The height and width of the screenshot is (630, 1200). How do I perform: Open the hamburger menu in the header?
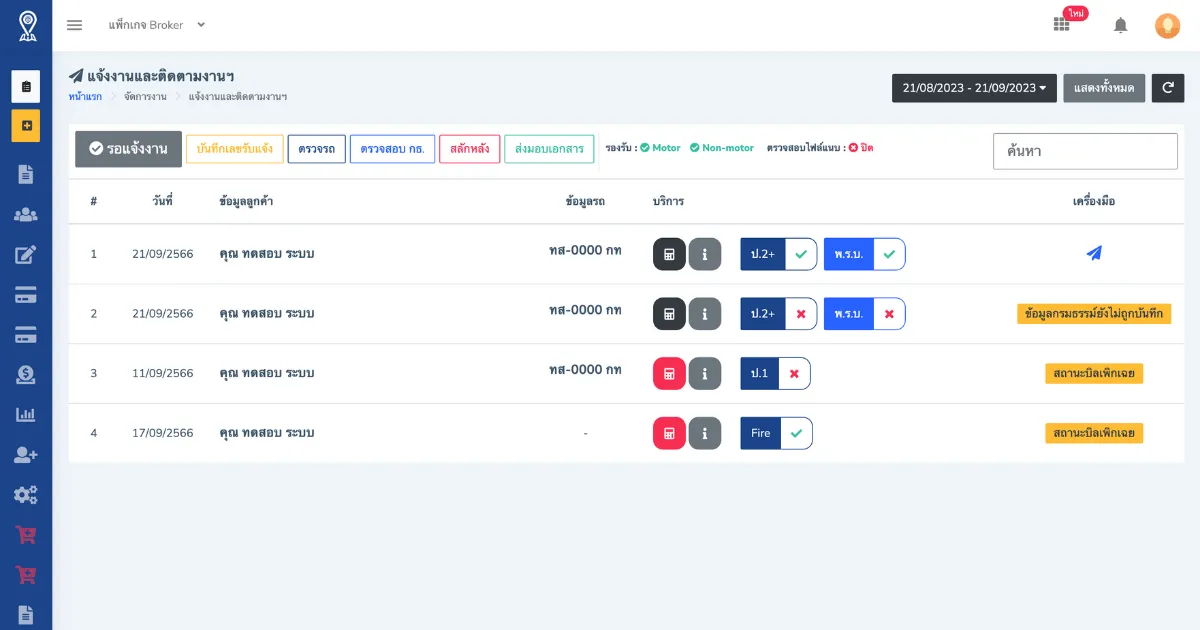click(x=74, y=25)
